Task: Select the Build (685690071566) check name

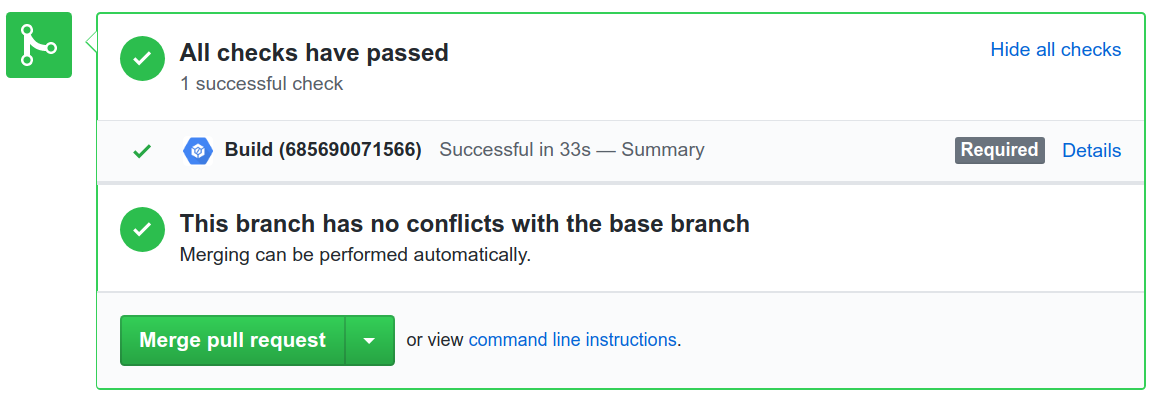Action: click(x=323, y=150)
